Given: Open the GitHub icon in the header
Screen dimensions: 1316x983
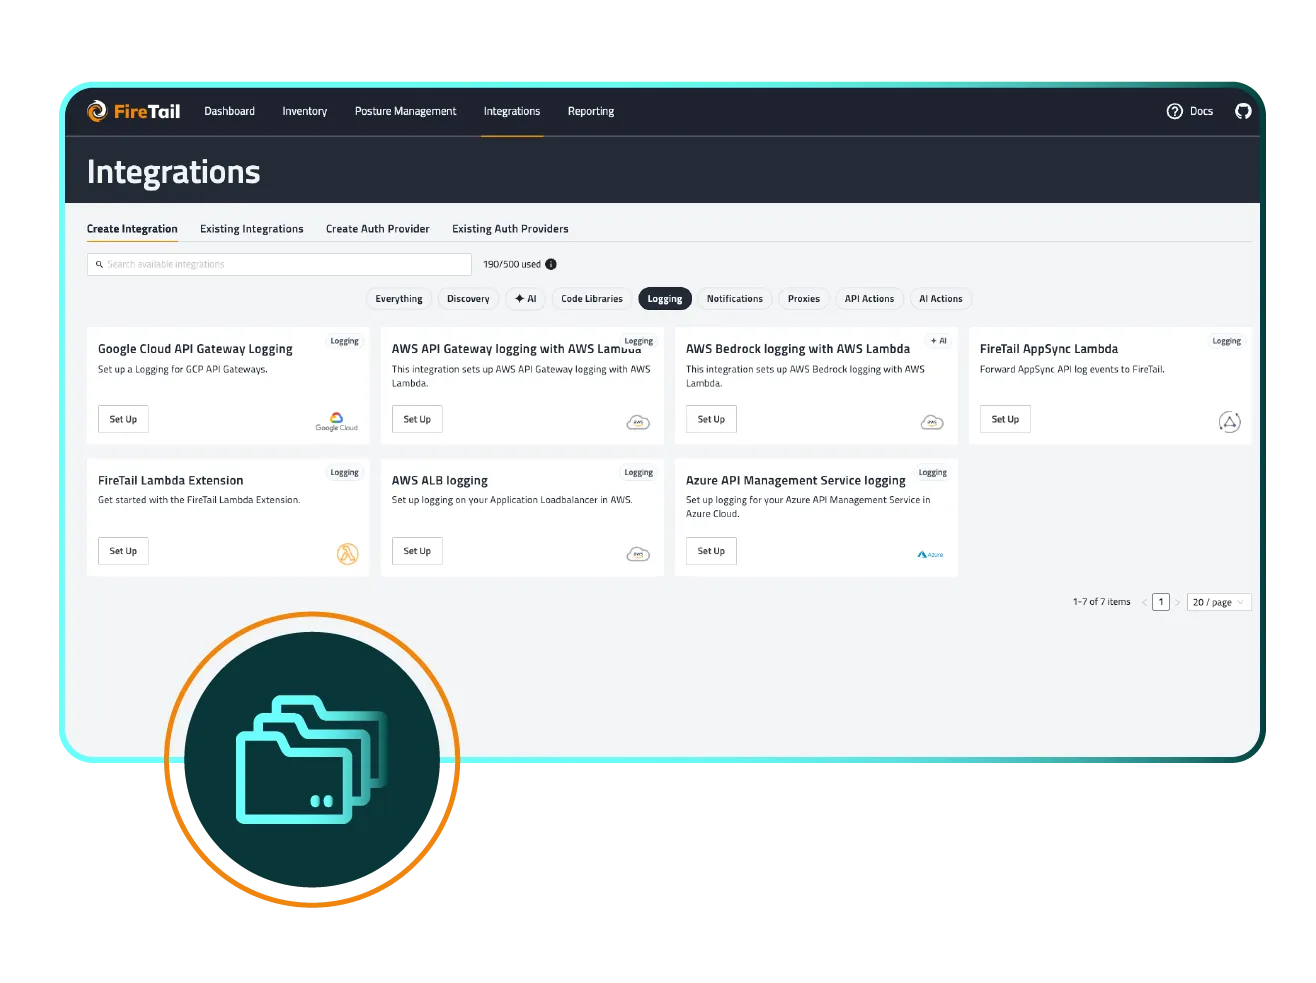Looking at the screenshot, I should click(x=1243, y=111).
